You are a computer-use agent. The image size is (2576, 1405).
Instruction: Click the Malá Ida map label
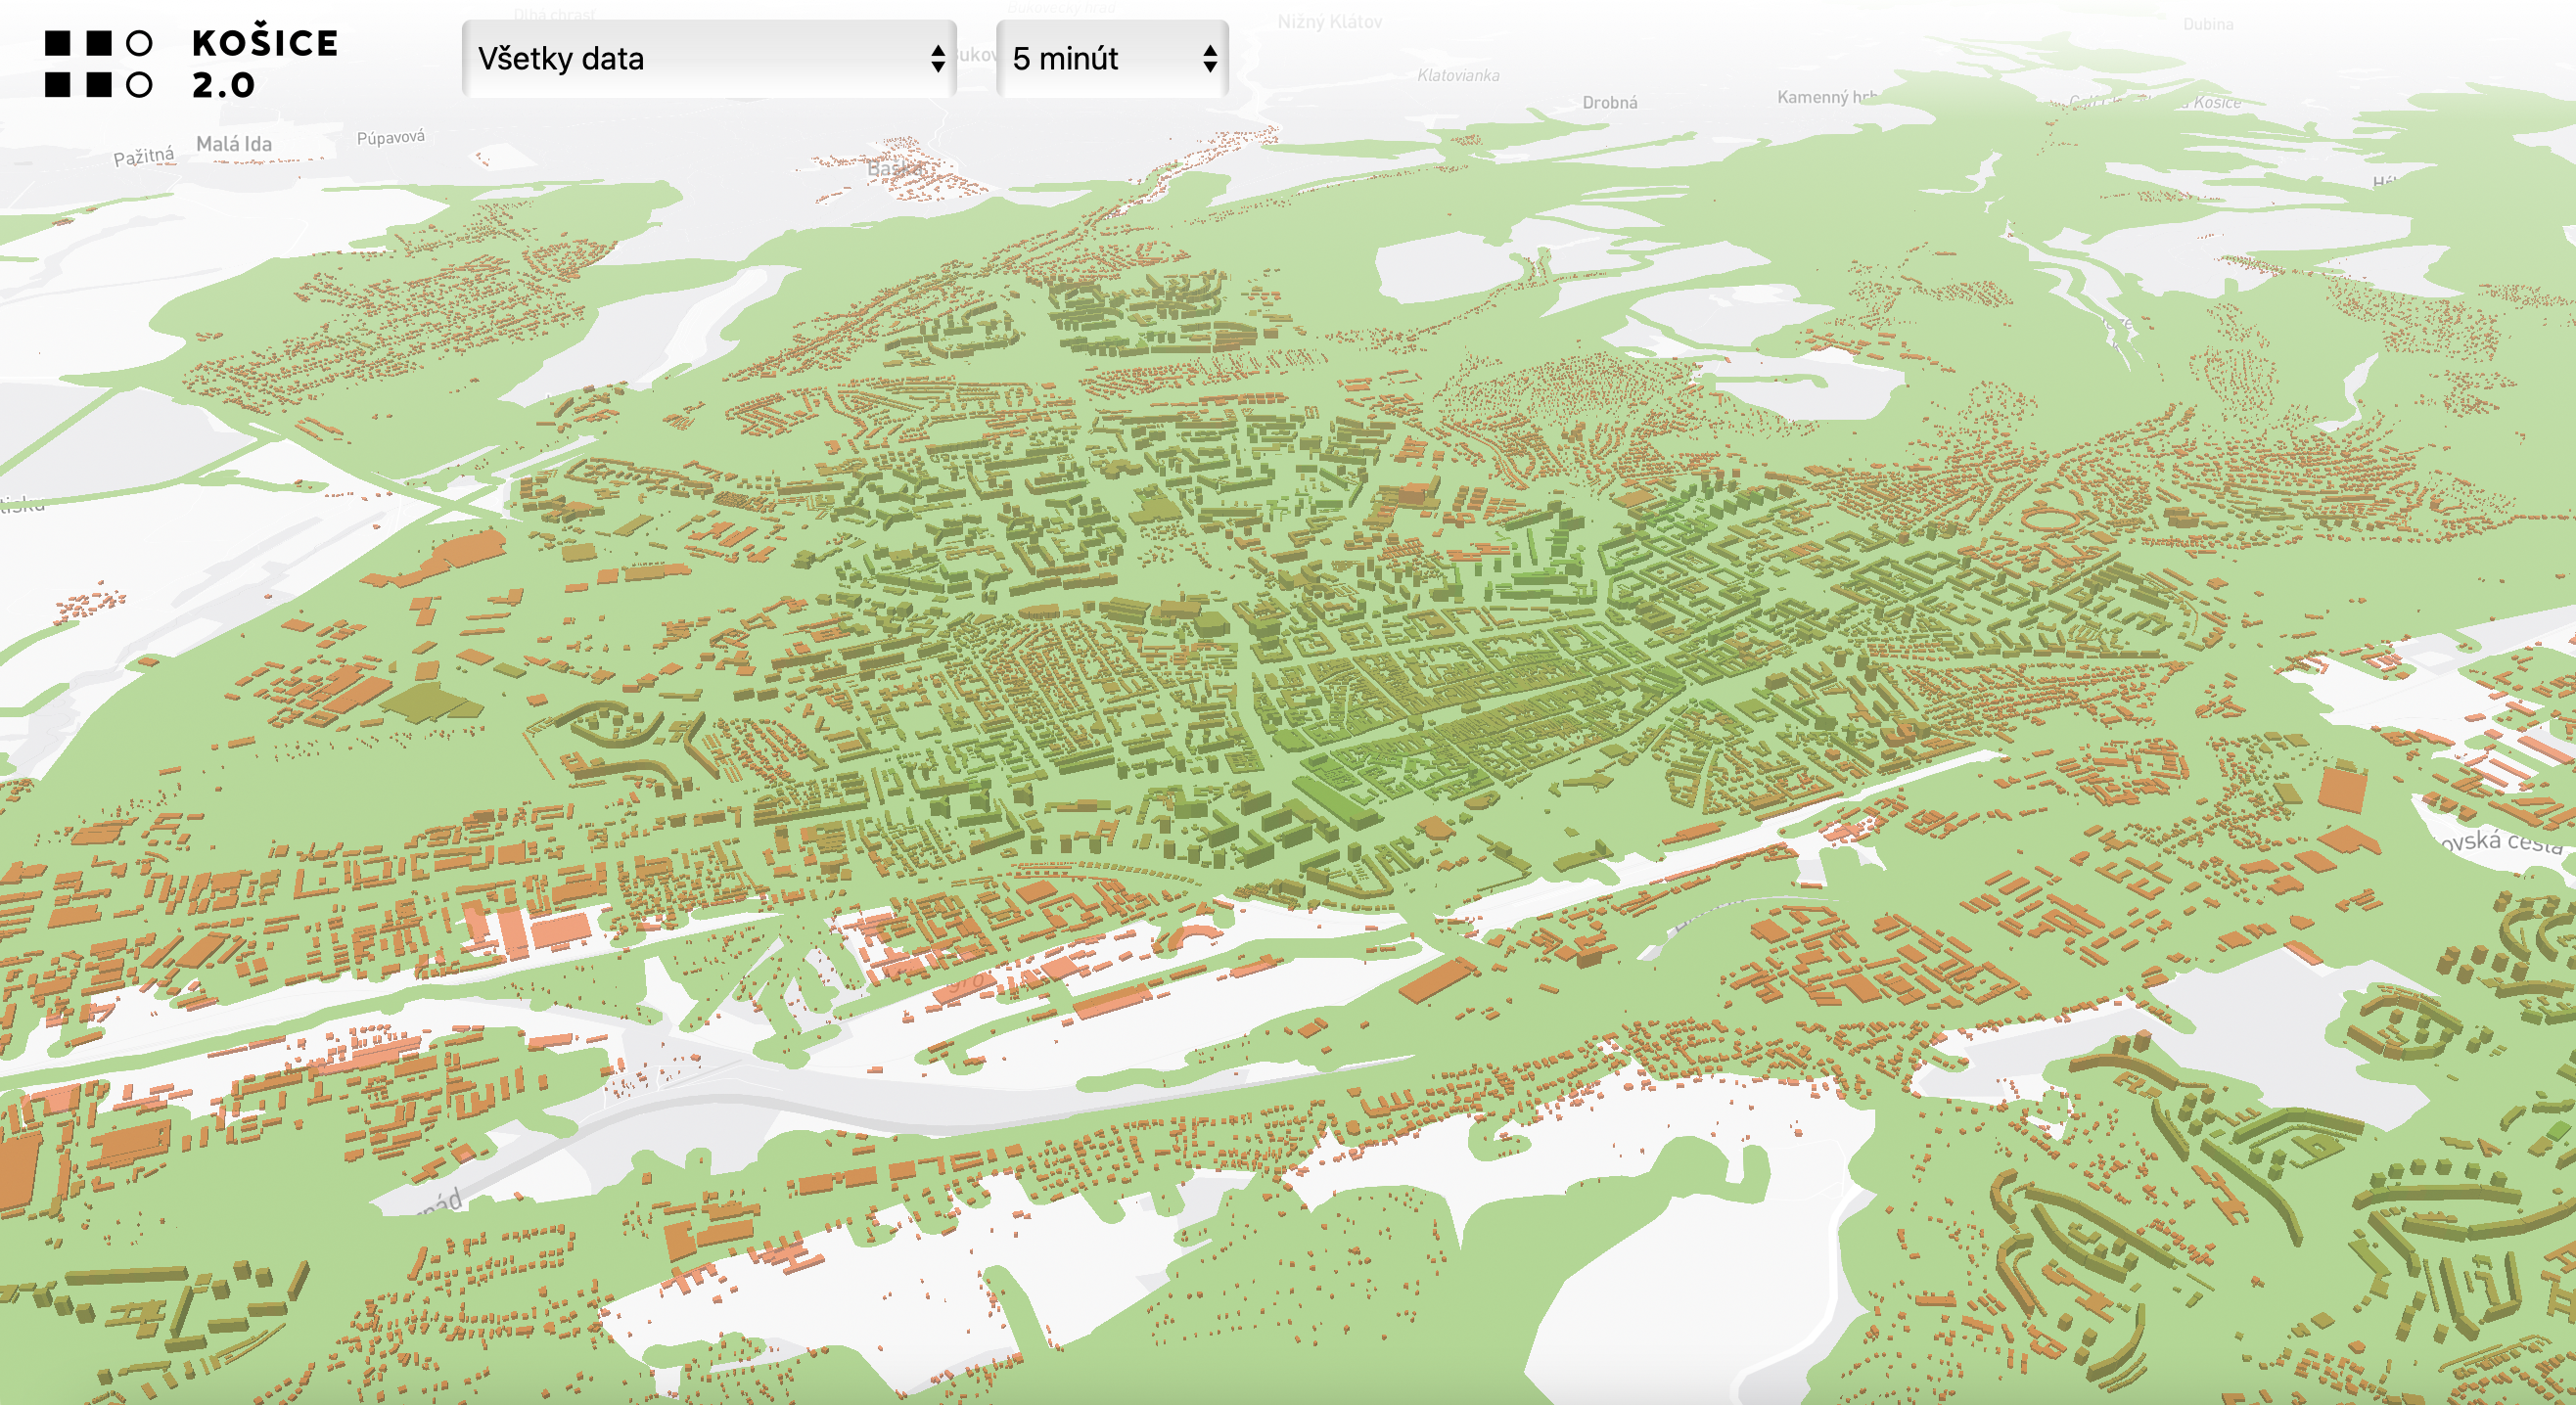coord(233,144)
